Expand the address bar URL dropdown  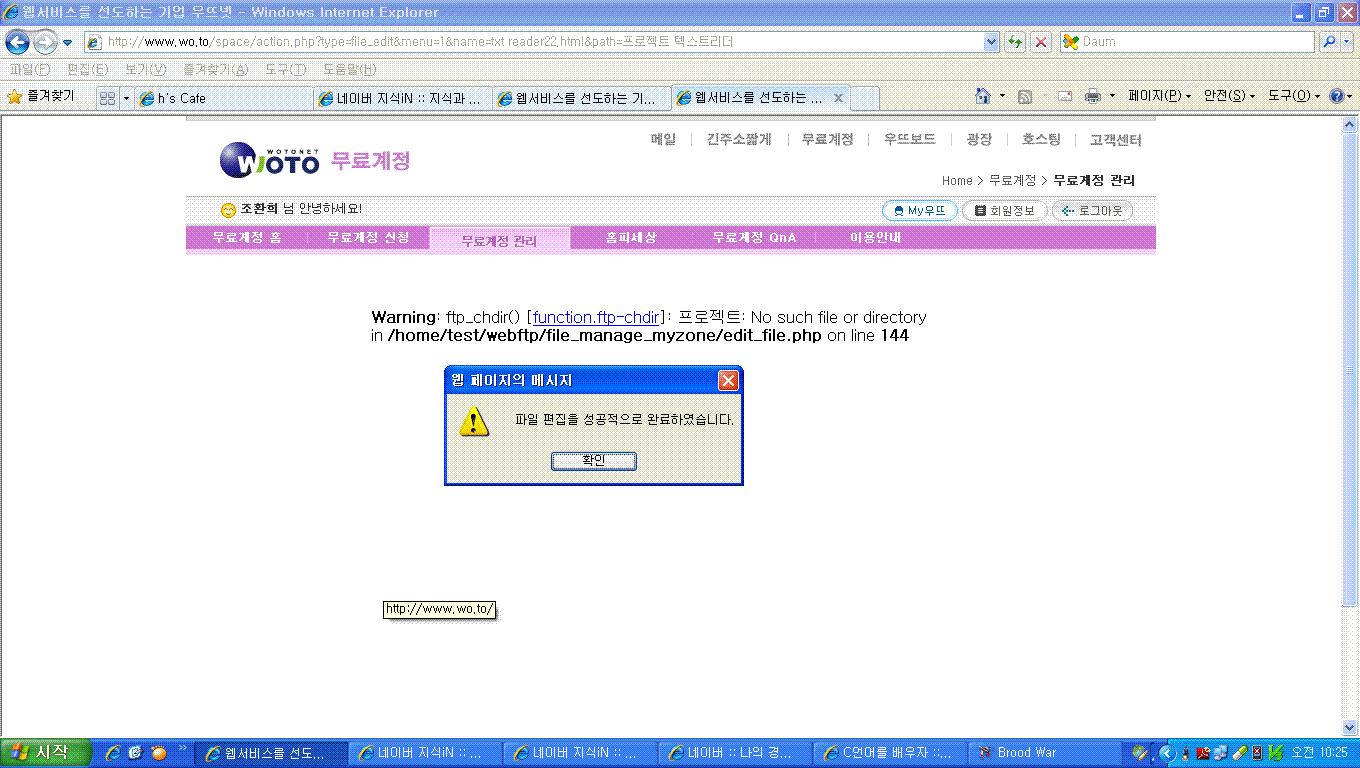click(x=991, y=42)
